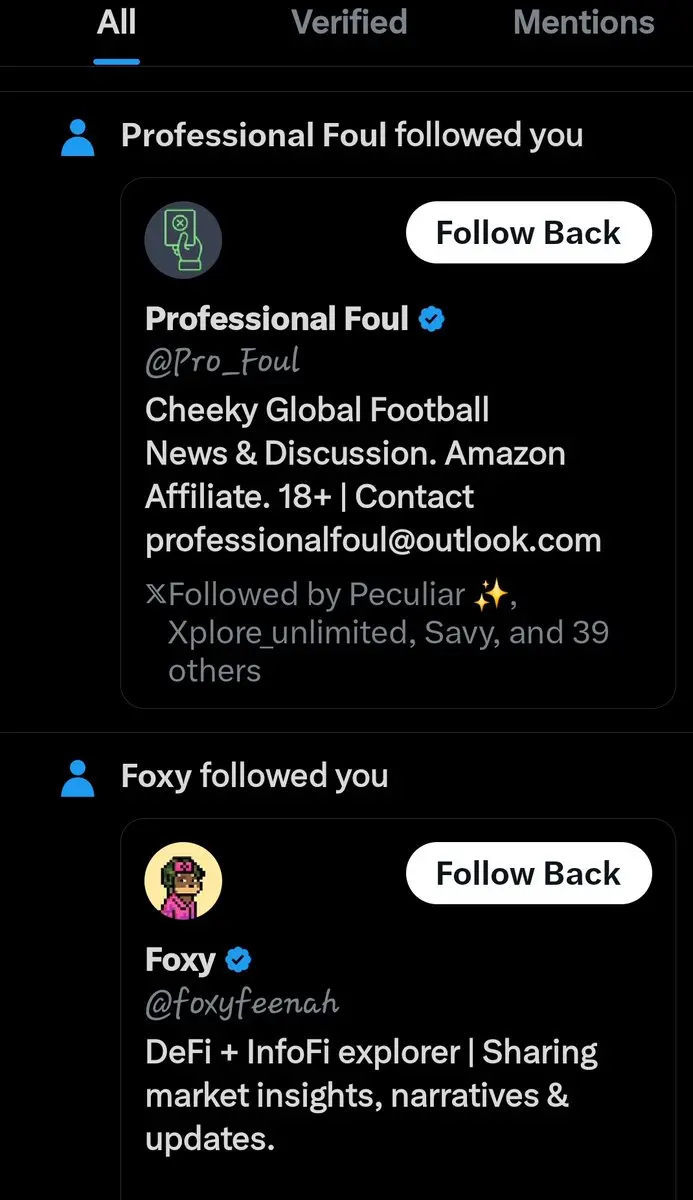
Task: Click the blue verified badge next to Professional Foul
Action: click(x=432, y=320)
